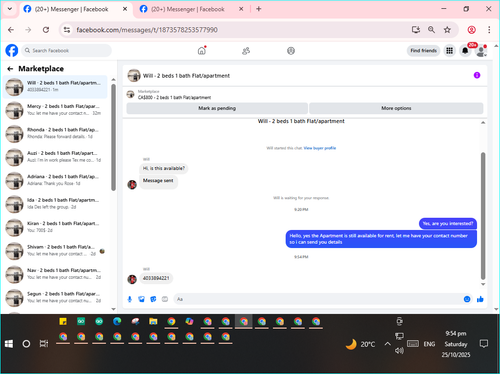The image size is (500, 374).
Task: Close the second Messenger tab
Action: pyautogui.click(x=241, y=9)
